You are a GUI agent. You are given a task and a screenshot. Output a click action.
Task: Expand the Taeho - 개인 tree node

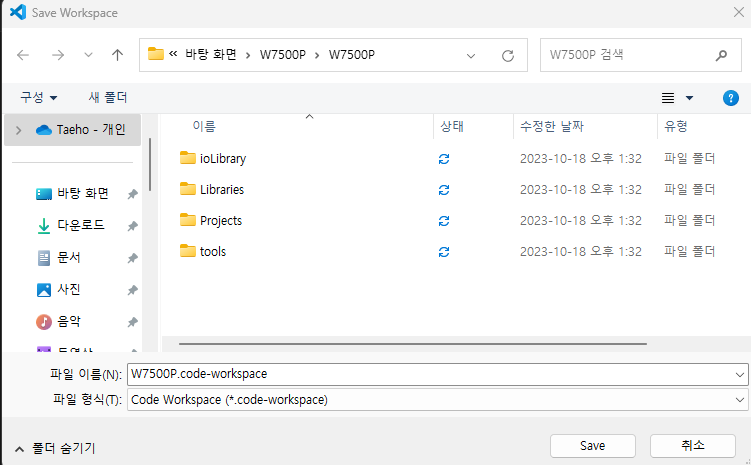tap(18, 130)
